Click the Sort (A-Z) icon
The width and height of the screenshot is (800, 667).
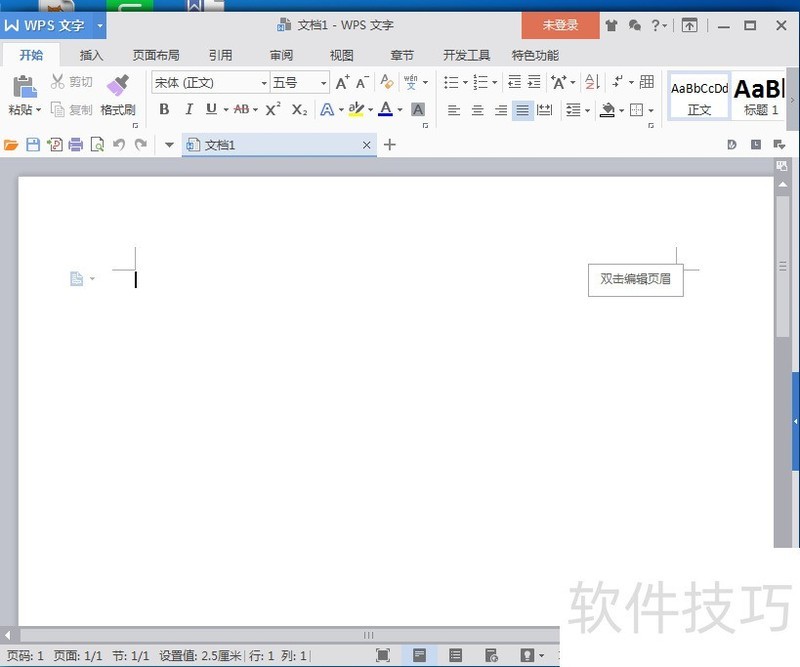(591, 83)
